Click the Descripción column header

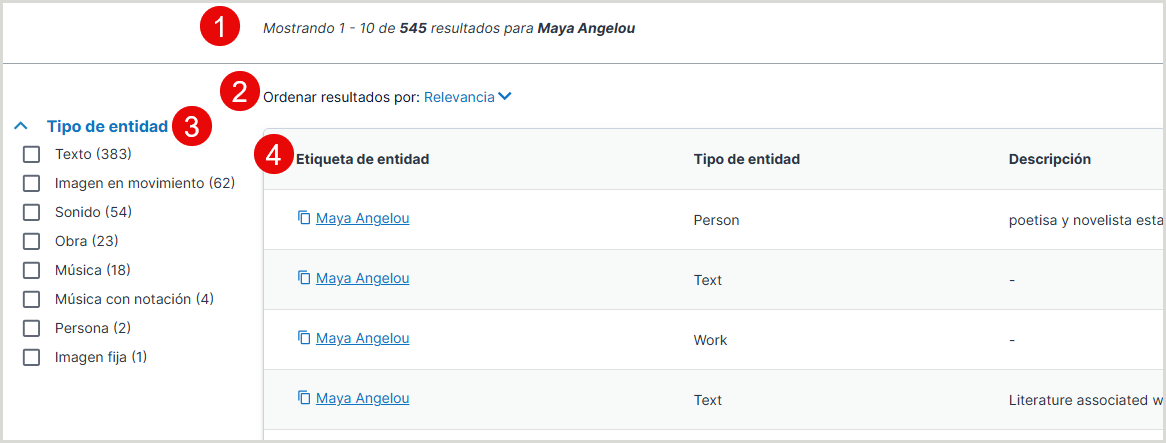coord(1049,158)
